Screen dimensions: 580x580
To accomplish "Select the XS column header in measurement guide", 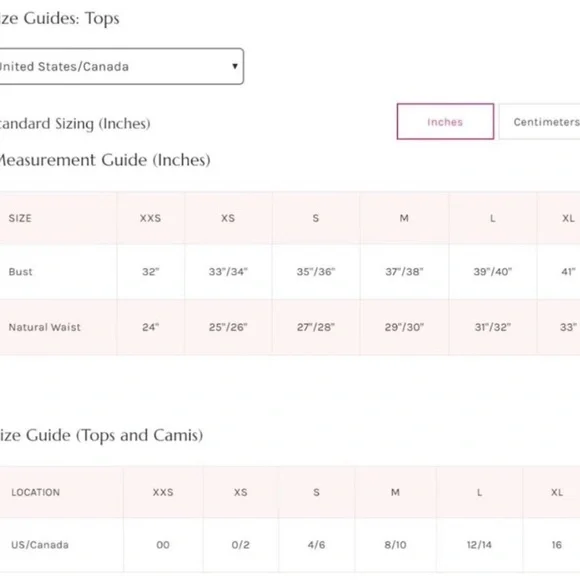I will click(x=228, y=218).
